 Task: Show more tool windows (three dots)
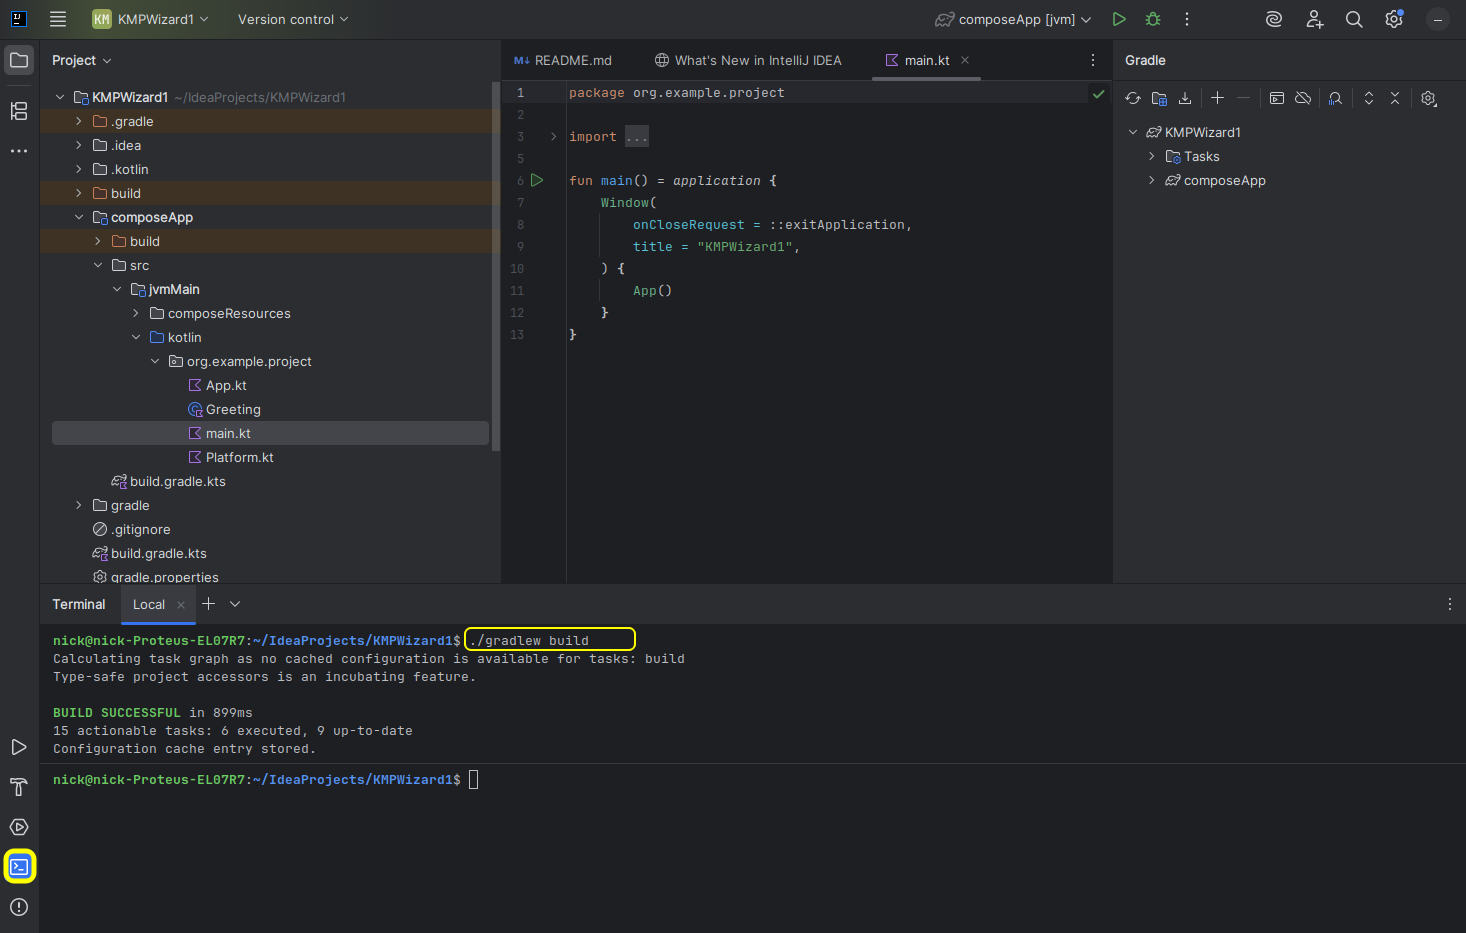(x=19, y=151)
